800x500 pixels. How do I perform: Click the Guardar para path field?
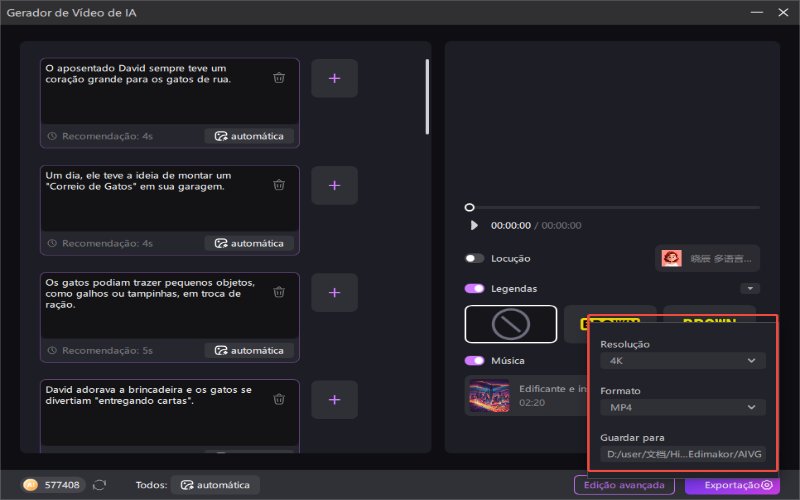pyautogui.click(x=683, y=454)
